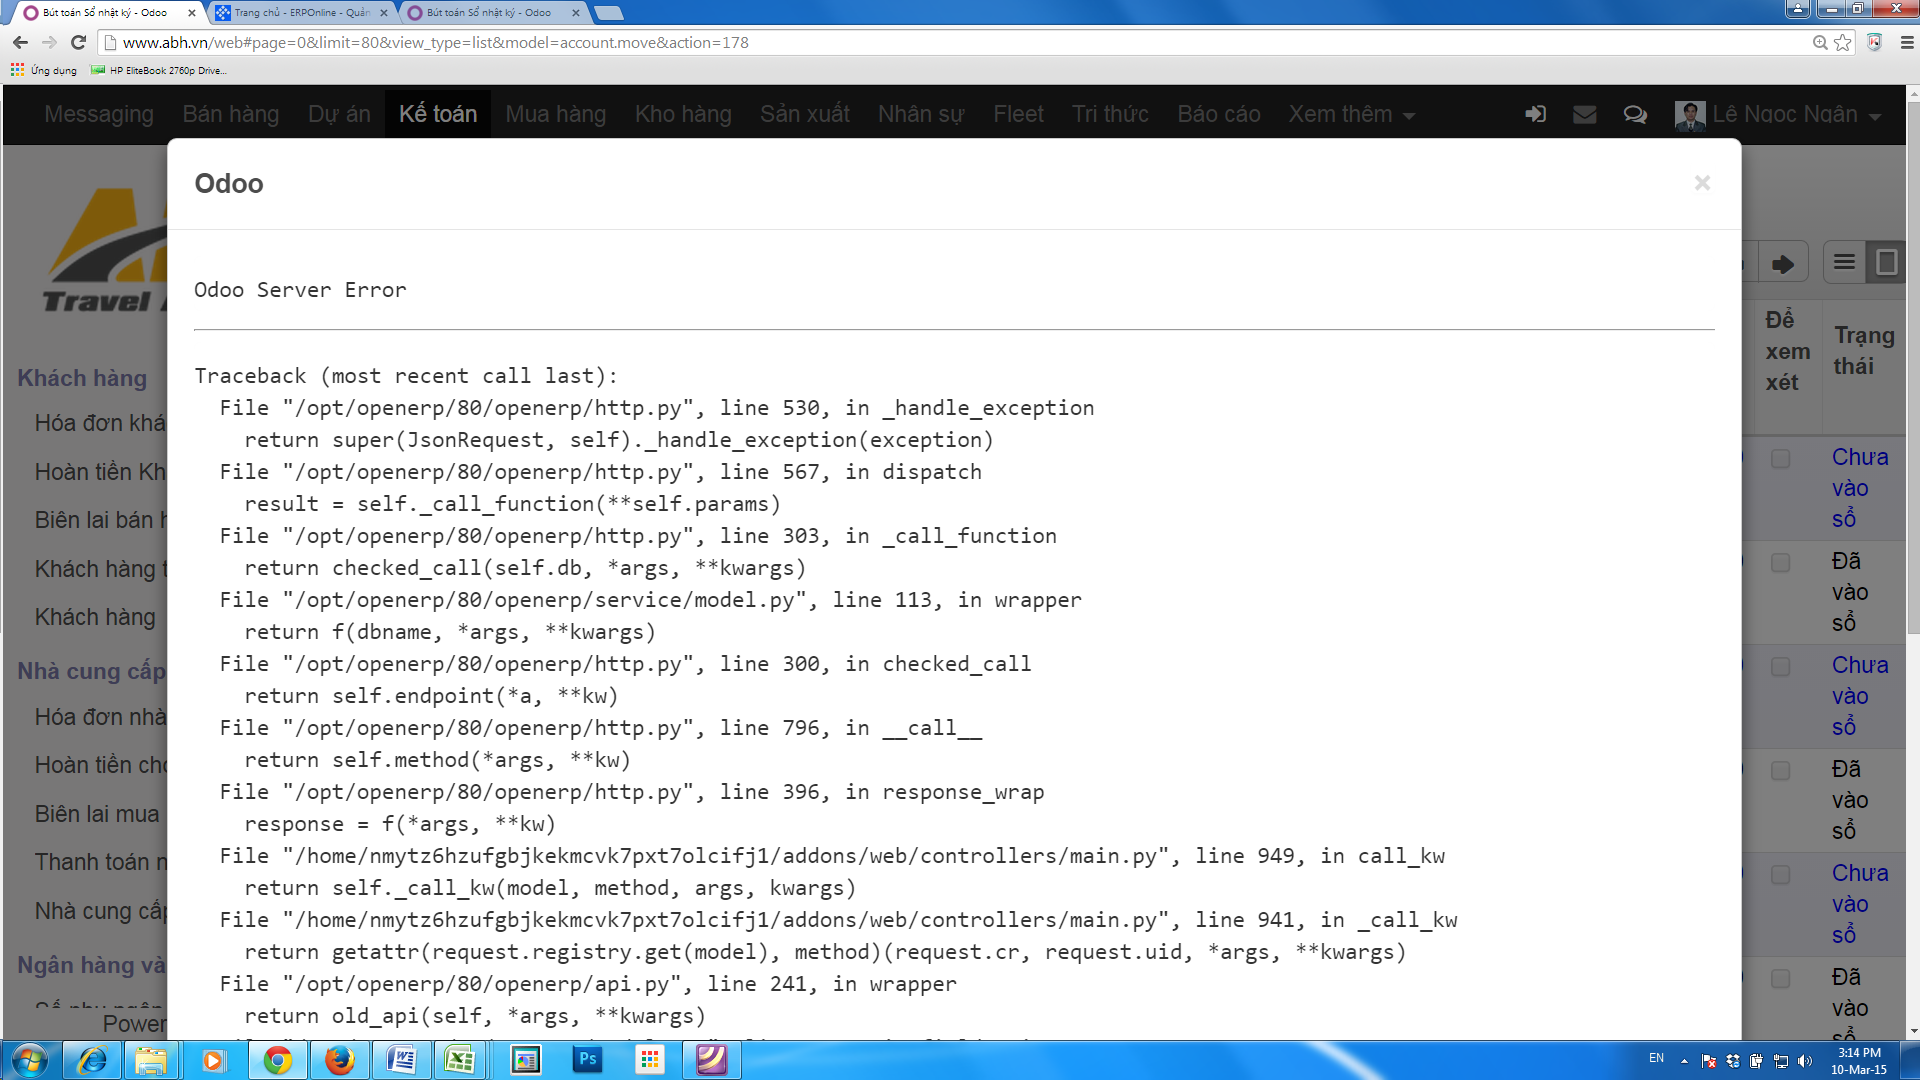Screen dimensions: 1920x1080
Task: Reload the current page
Action: 79,42
